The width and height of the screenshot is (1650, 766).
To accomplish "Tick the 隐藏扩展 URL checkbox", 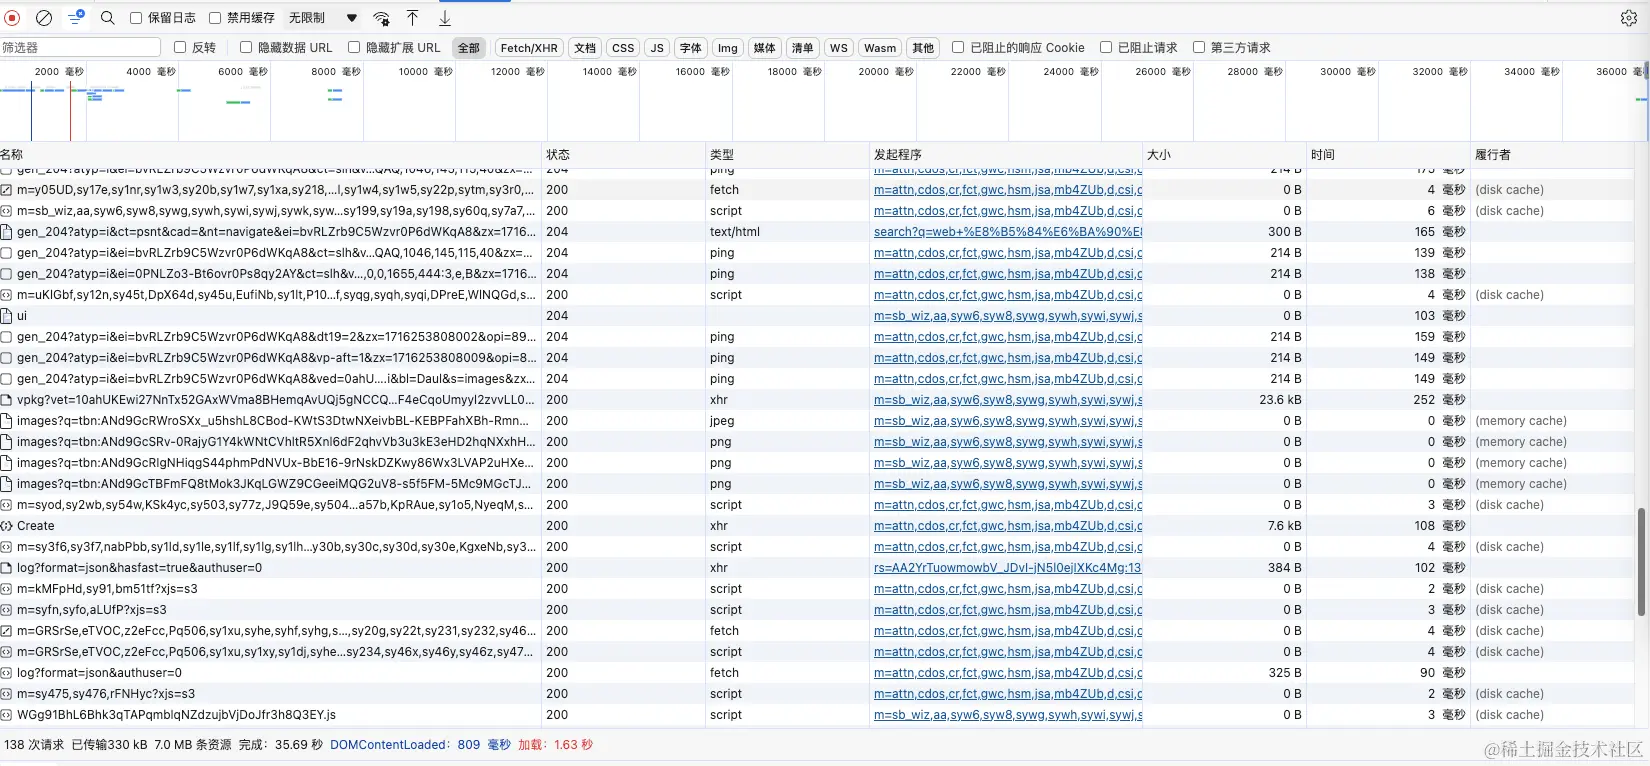I will pyautogui.click(x=354, y=47).
